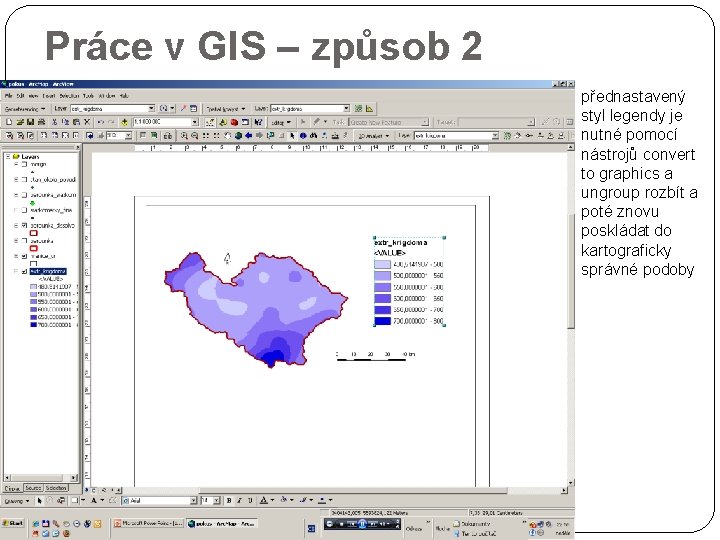Toggle the checked extr_krigdoma layer checkbox
Image resolution: width=720 pixels, height=540 pixels.
coord(24,271)
